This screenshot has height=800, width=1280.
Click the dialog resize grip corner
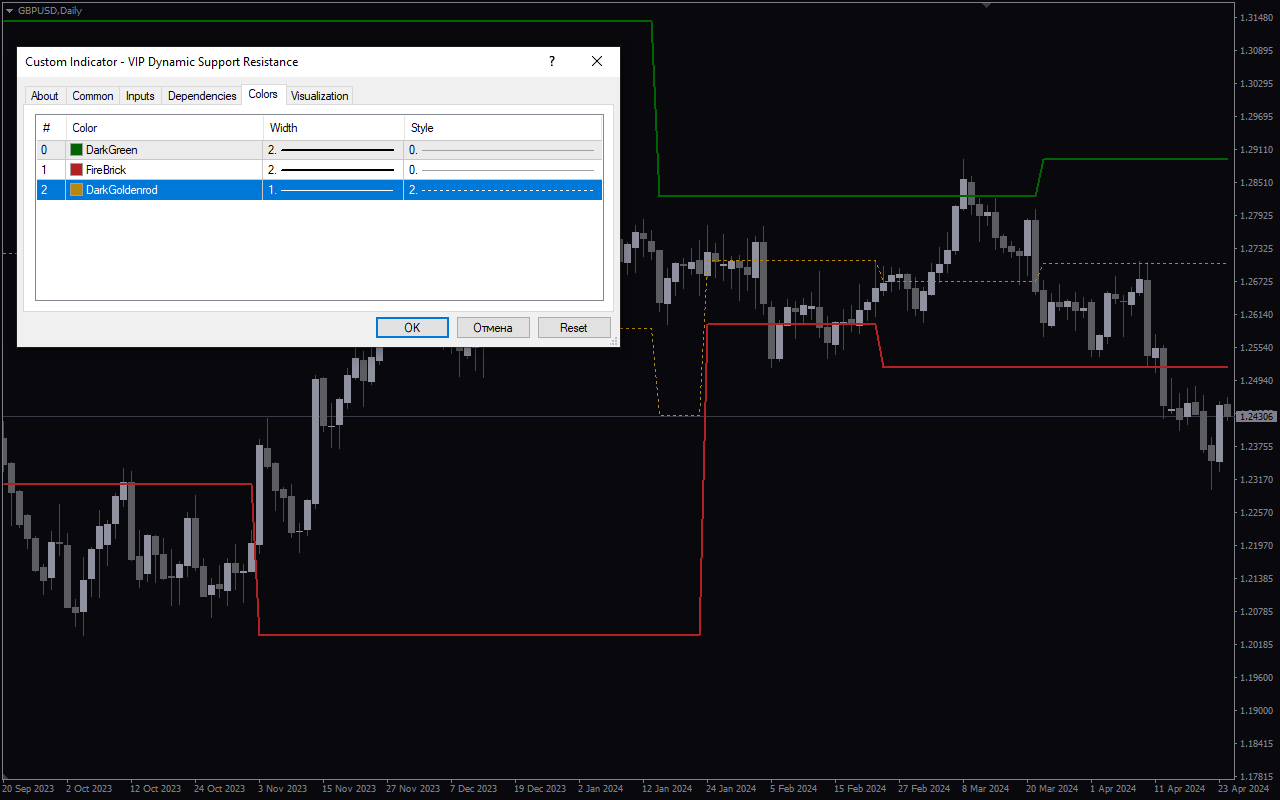pos(614,341)
